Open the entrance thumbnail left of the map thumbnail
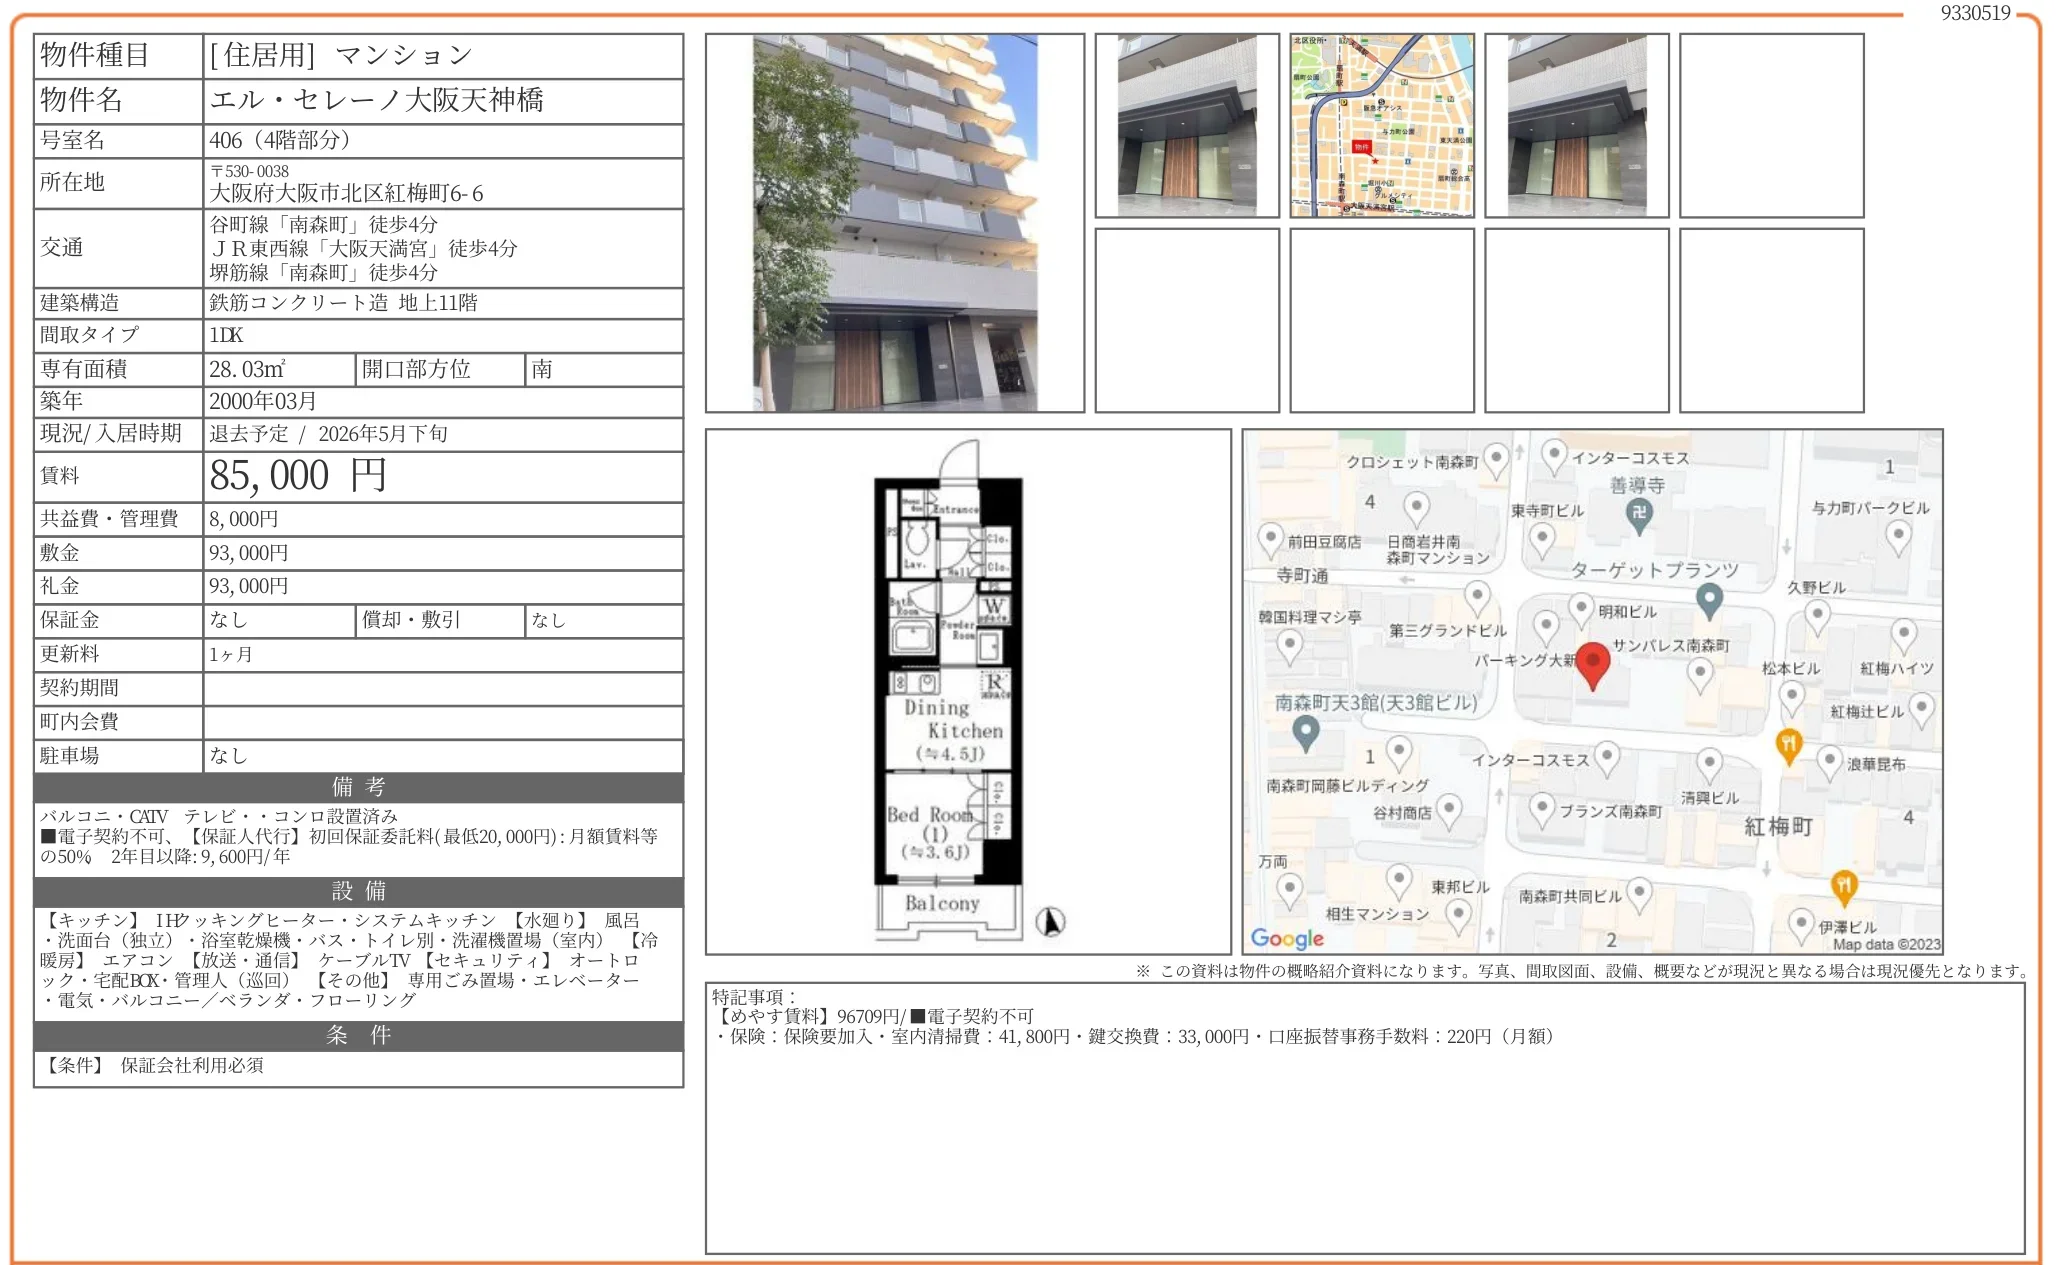Image resolution: width=2056 pixels, height=1265 pixels. pyautogui.click(x=1186, y=125)
